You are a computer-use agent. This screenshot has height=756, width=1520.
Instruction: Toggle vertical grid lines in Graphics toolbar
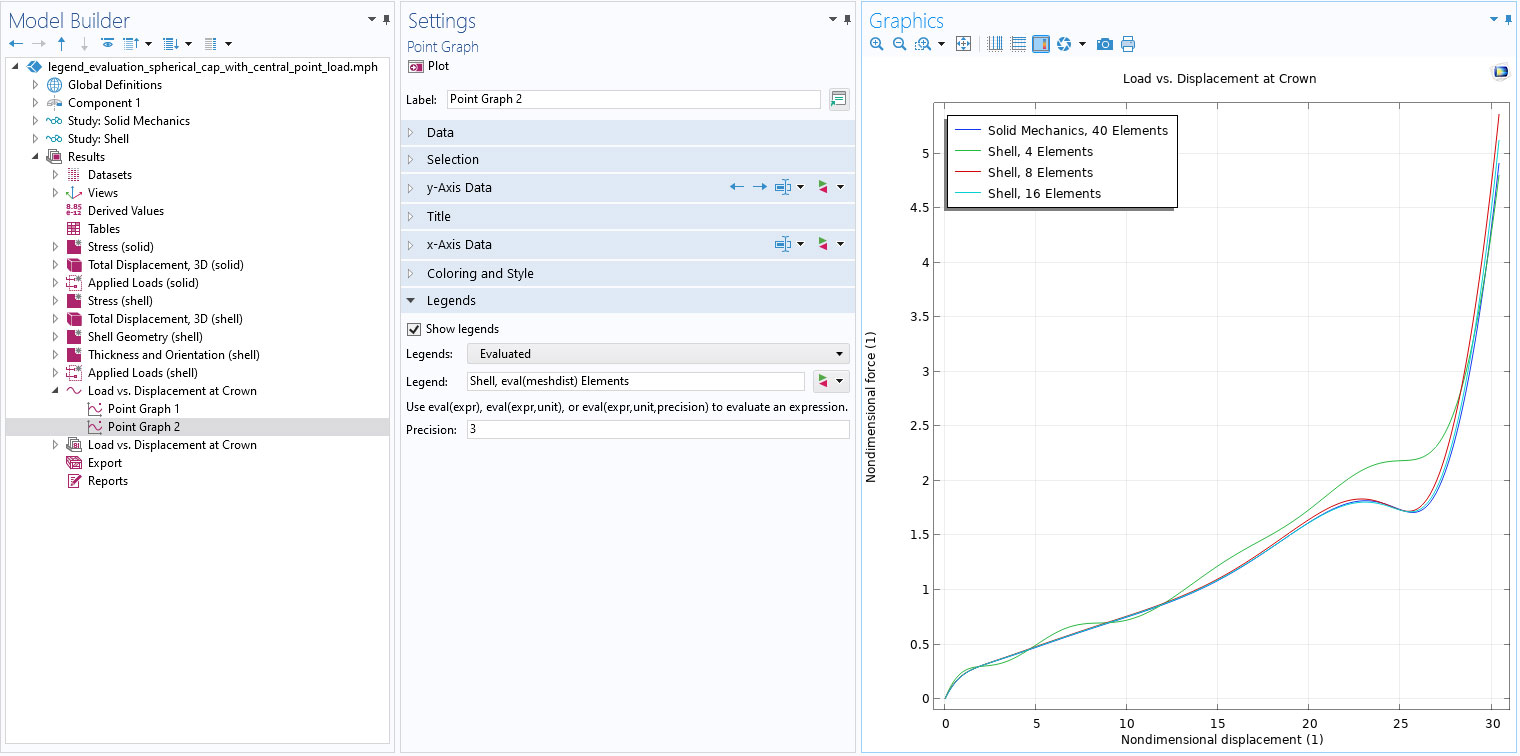point(994,44)
